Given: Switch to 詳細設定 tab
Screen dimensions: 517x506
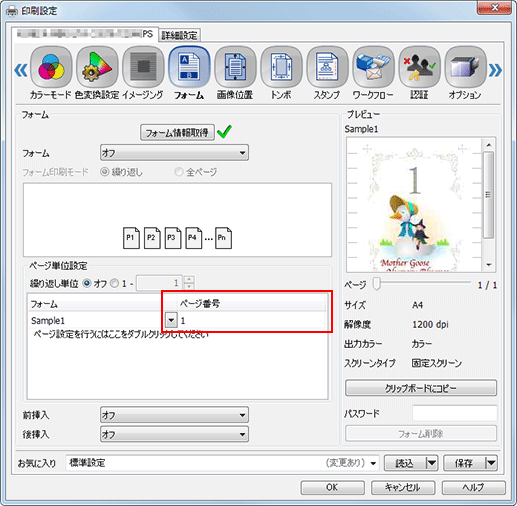Looking at the screenshot, I should coord(180,35).
